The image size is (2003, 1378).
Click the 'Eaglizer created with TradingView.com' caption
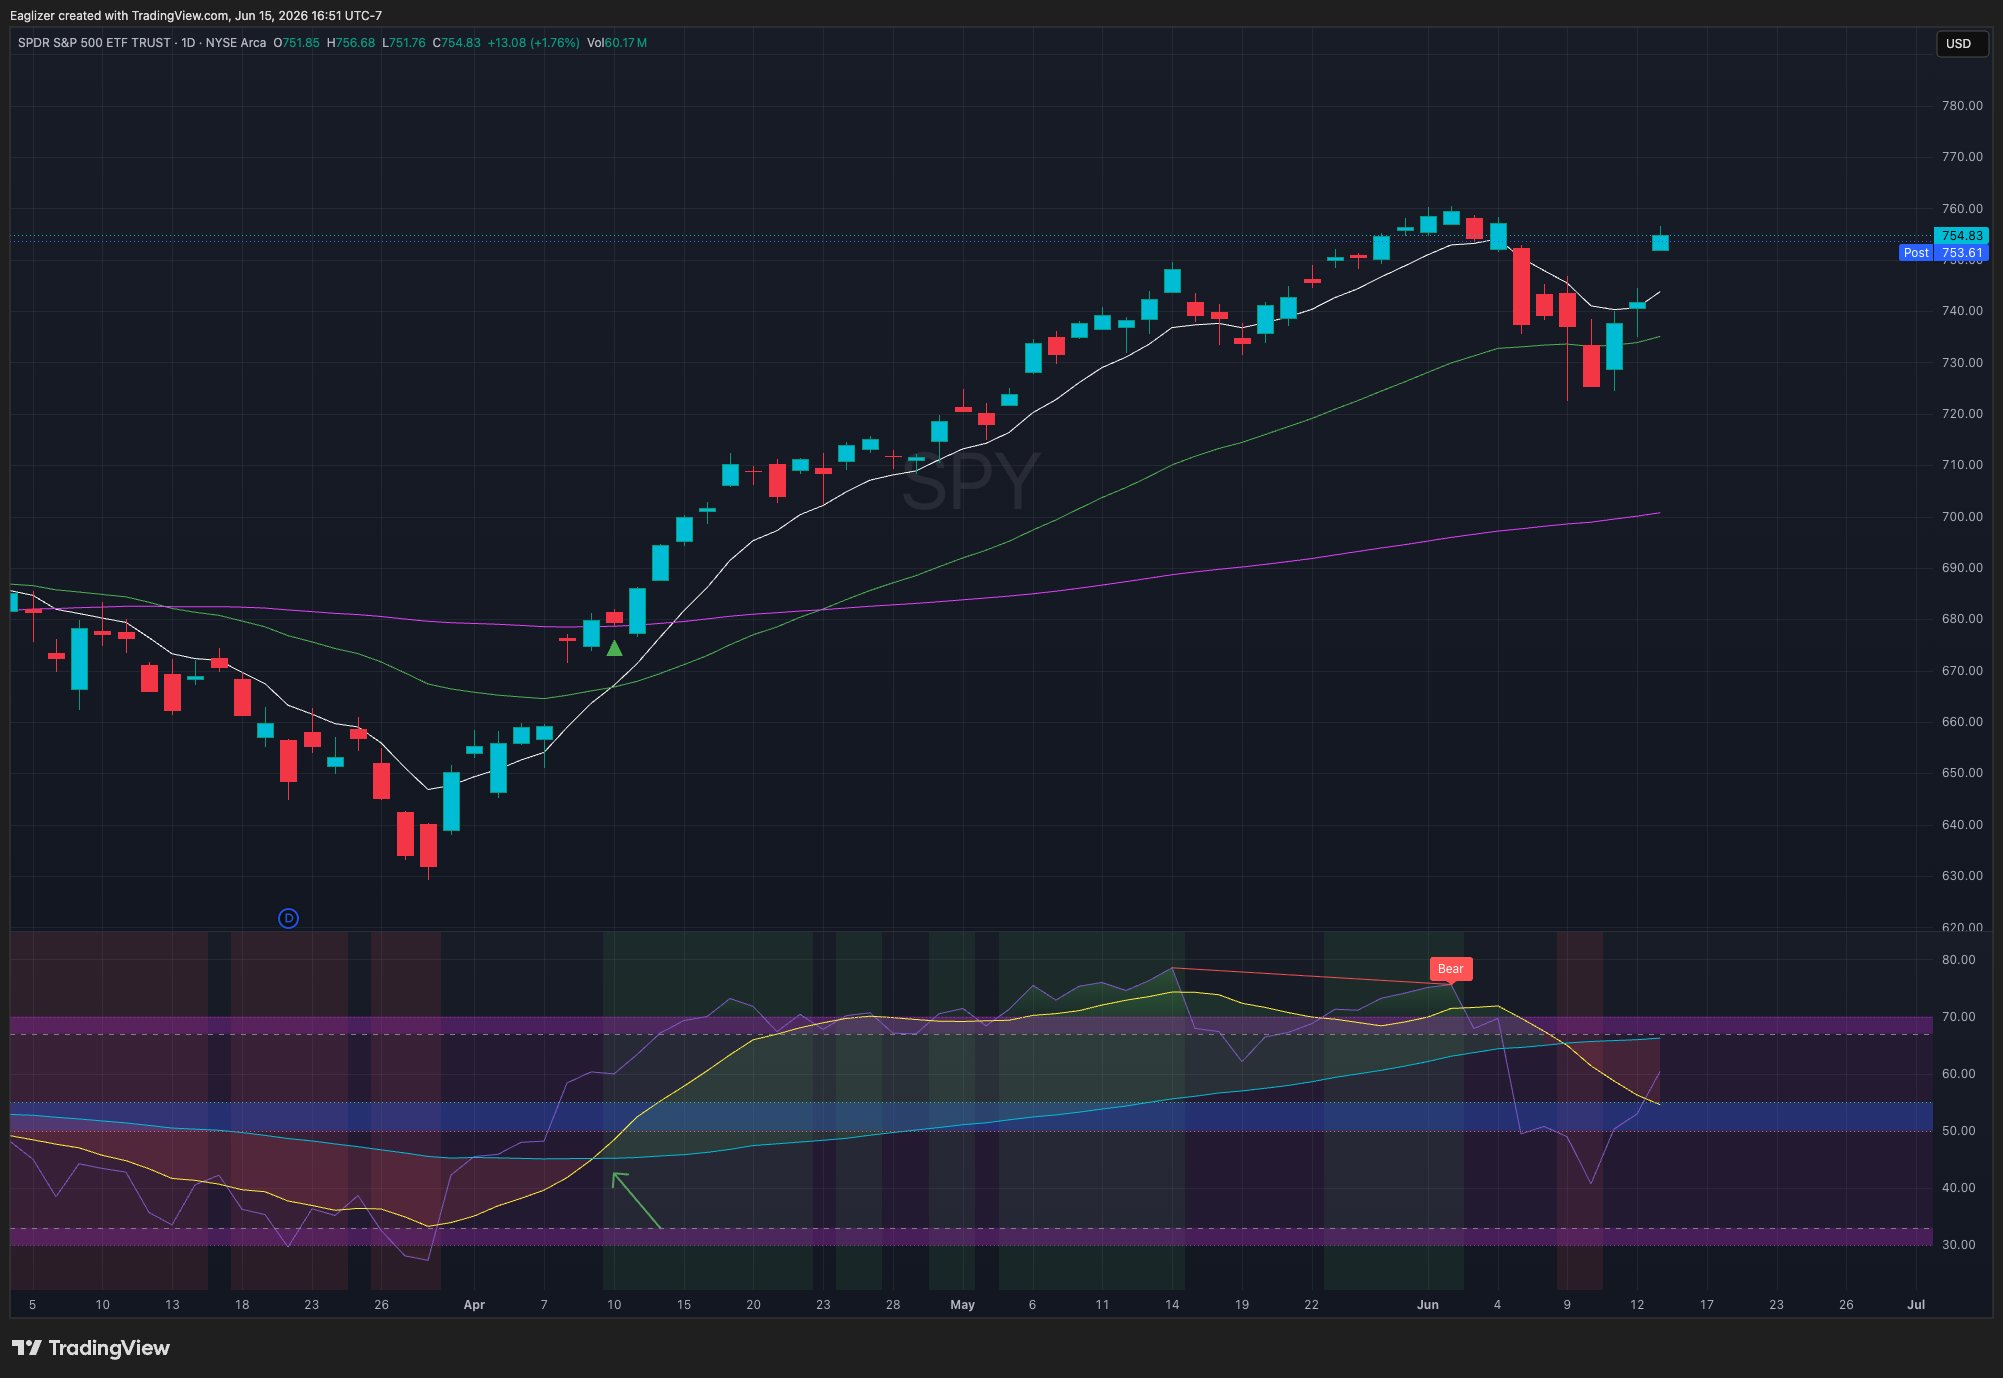pos(120,15)
